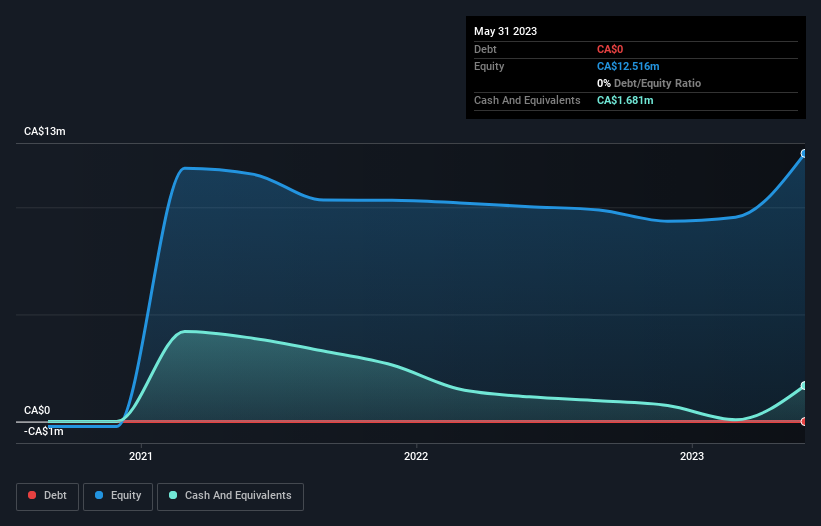Viewport: 821px width, 526px height.
Task: Click the Debt label in tooltip
Action: pyautogui.click(x=485, y=49)
